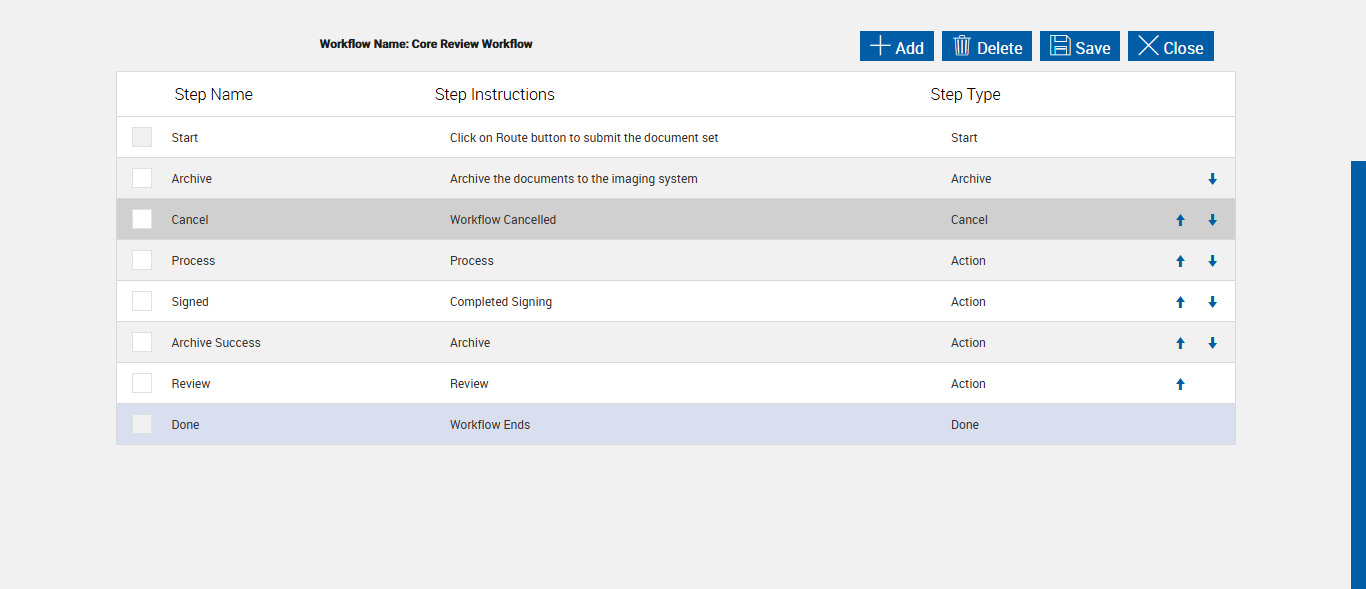Move the Archive Success step up
Image resolution: width=1366 pixels, height=589 pixels.
pos(1180,343)
